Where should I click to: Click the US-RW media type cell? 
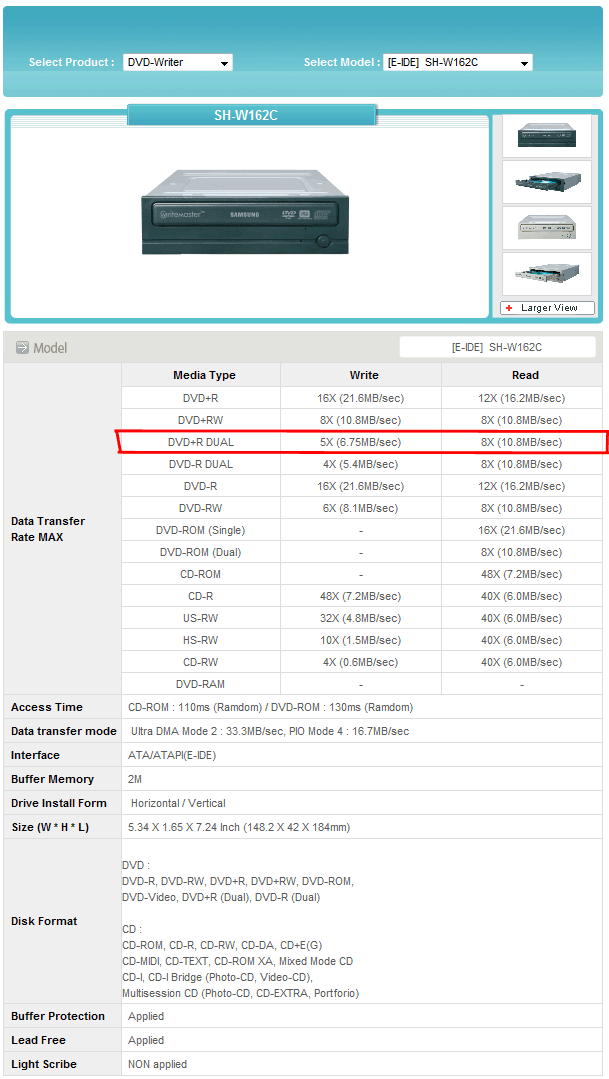click(201, 619)
